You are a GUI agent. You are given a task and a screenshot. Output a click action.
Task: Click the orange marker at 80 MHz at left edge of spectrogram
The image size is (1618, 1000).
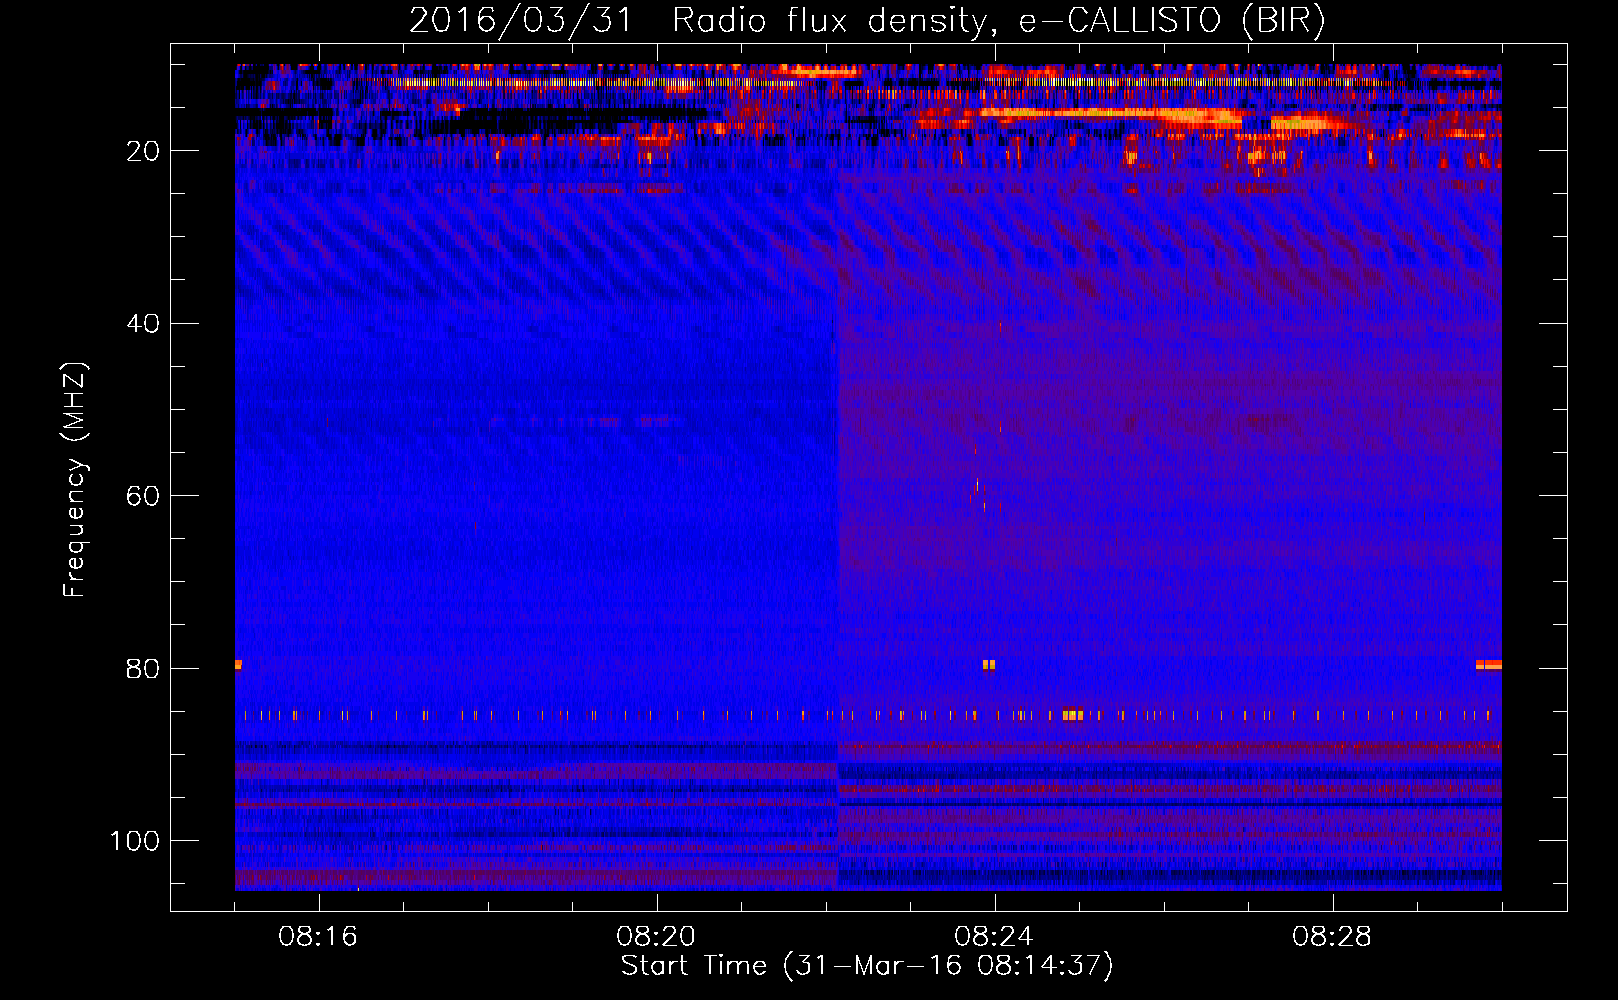238,664
